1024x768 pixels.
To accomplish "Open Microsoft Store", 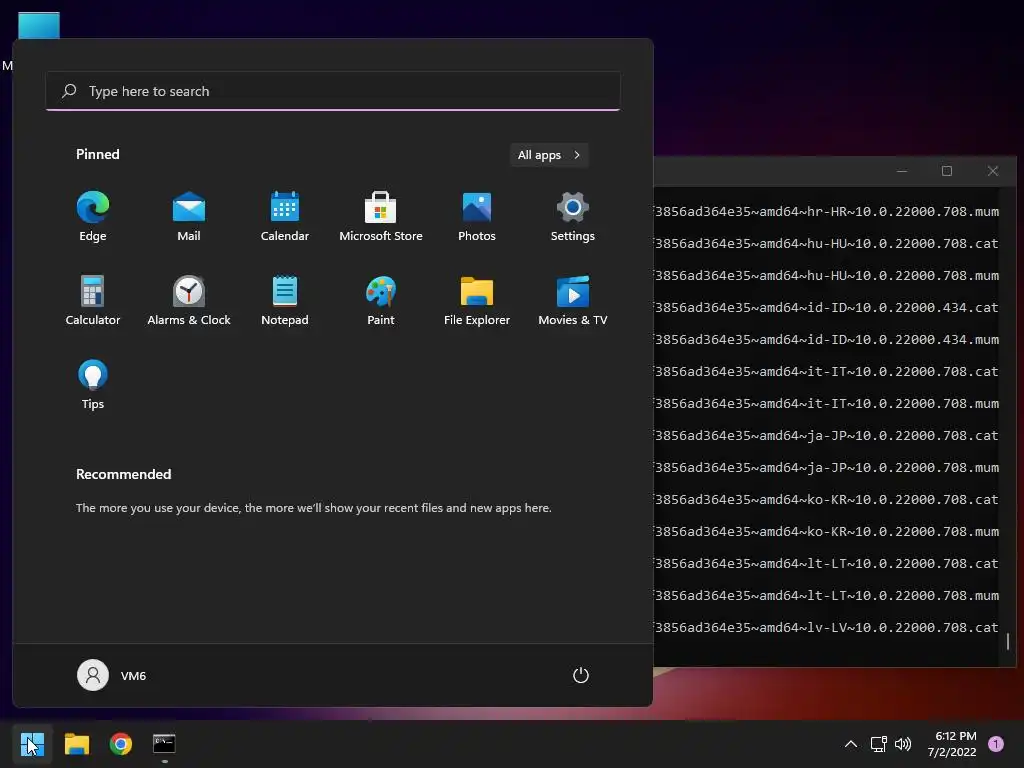I will click(381, 217).
